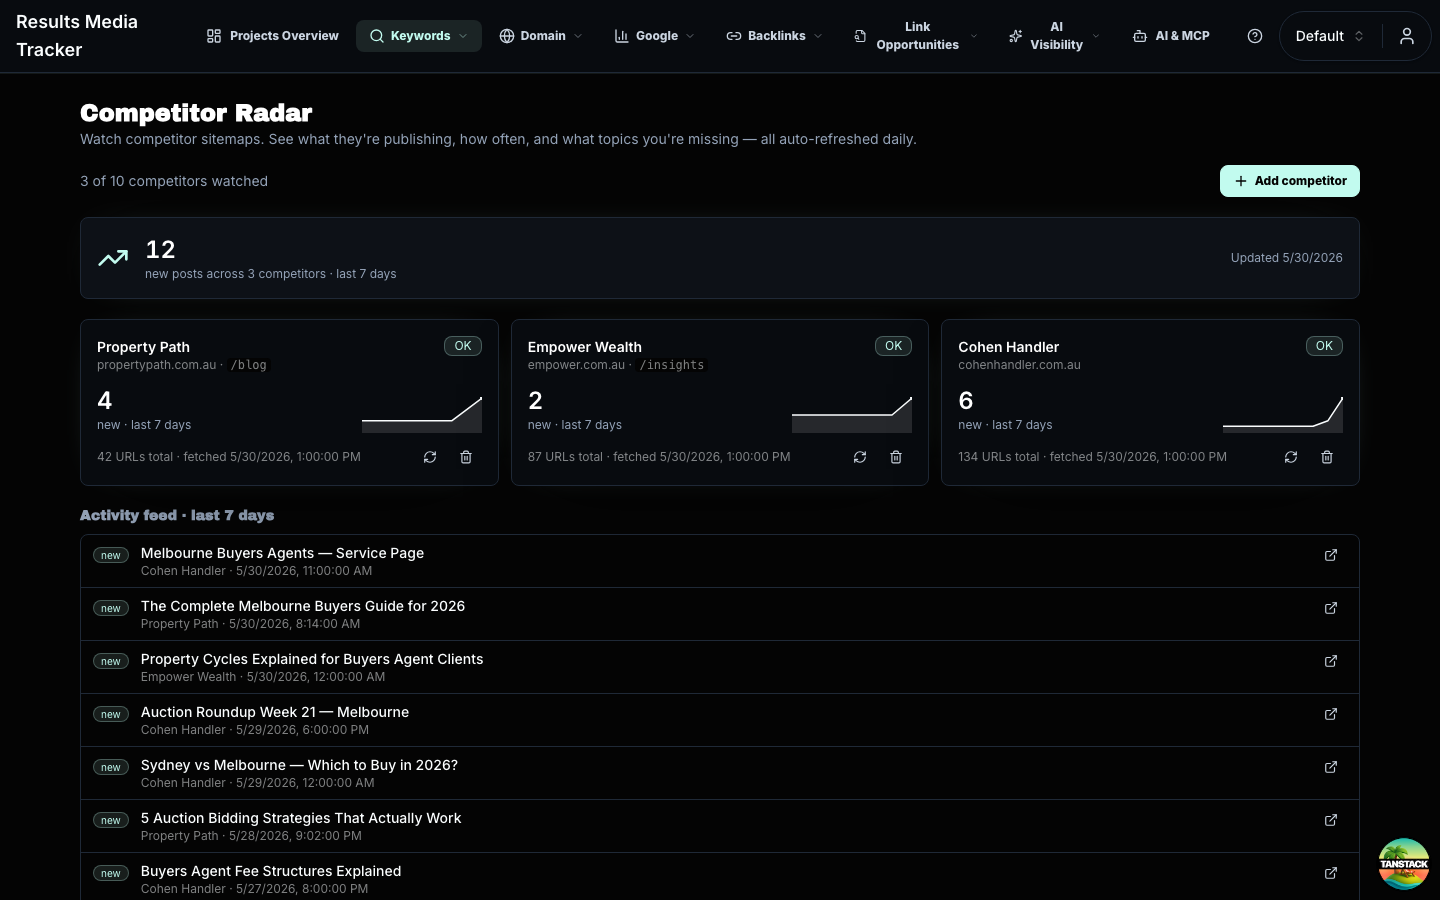Open the AI & MCP page
Viewport: 1440px width, 900px height.
click(x=1171, y=36)
